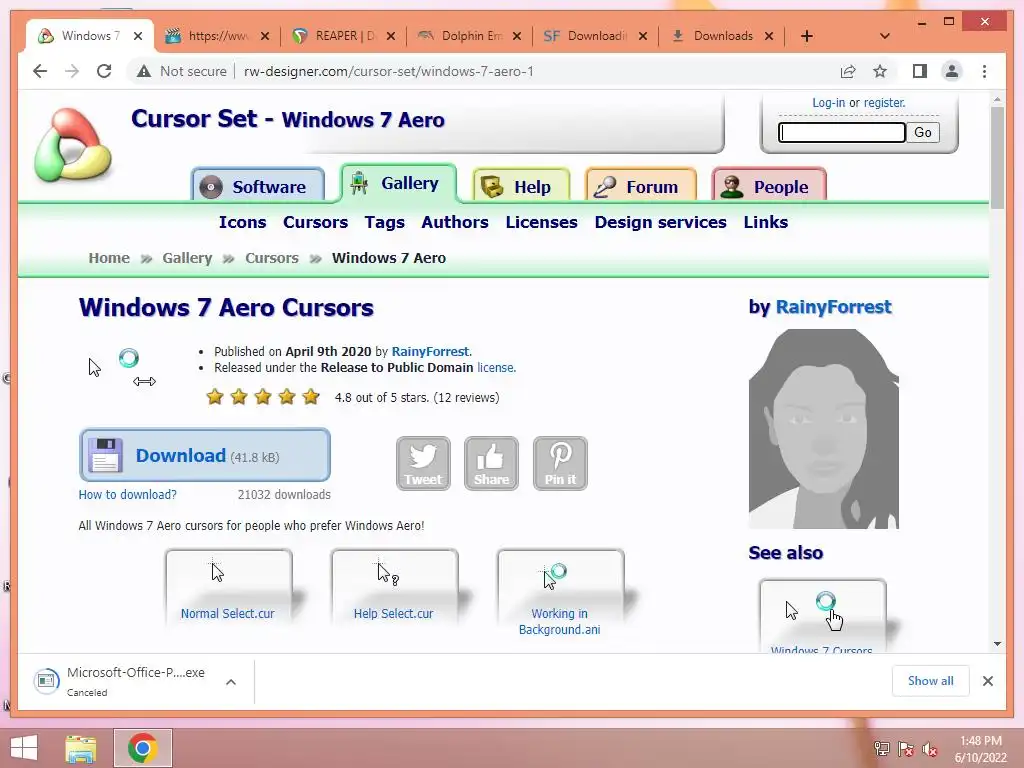Viewport: 1024px width, 768px height.
Task: Focus the site search input field
Action: (841, 133)
